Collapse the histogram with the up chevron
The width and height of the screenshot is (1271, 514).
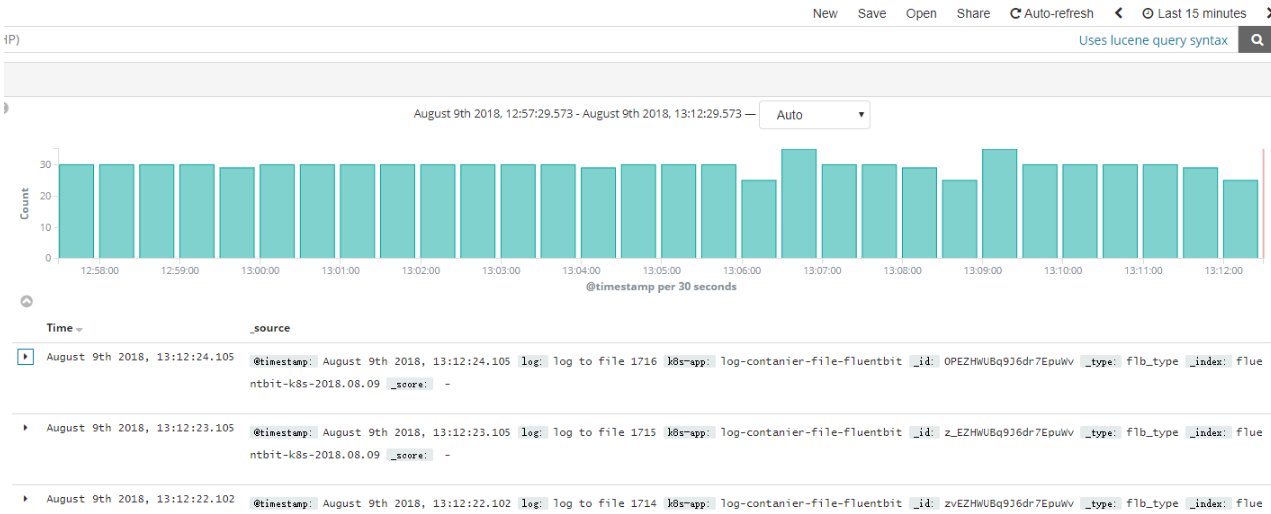(27, 301)
